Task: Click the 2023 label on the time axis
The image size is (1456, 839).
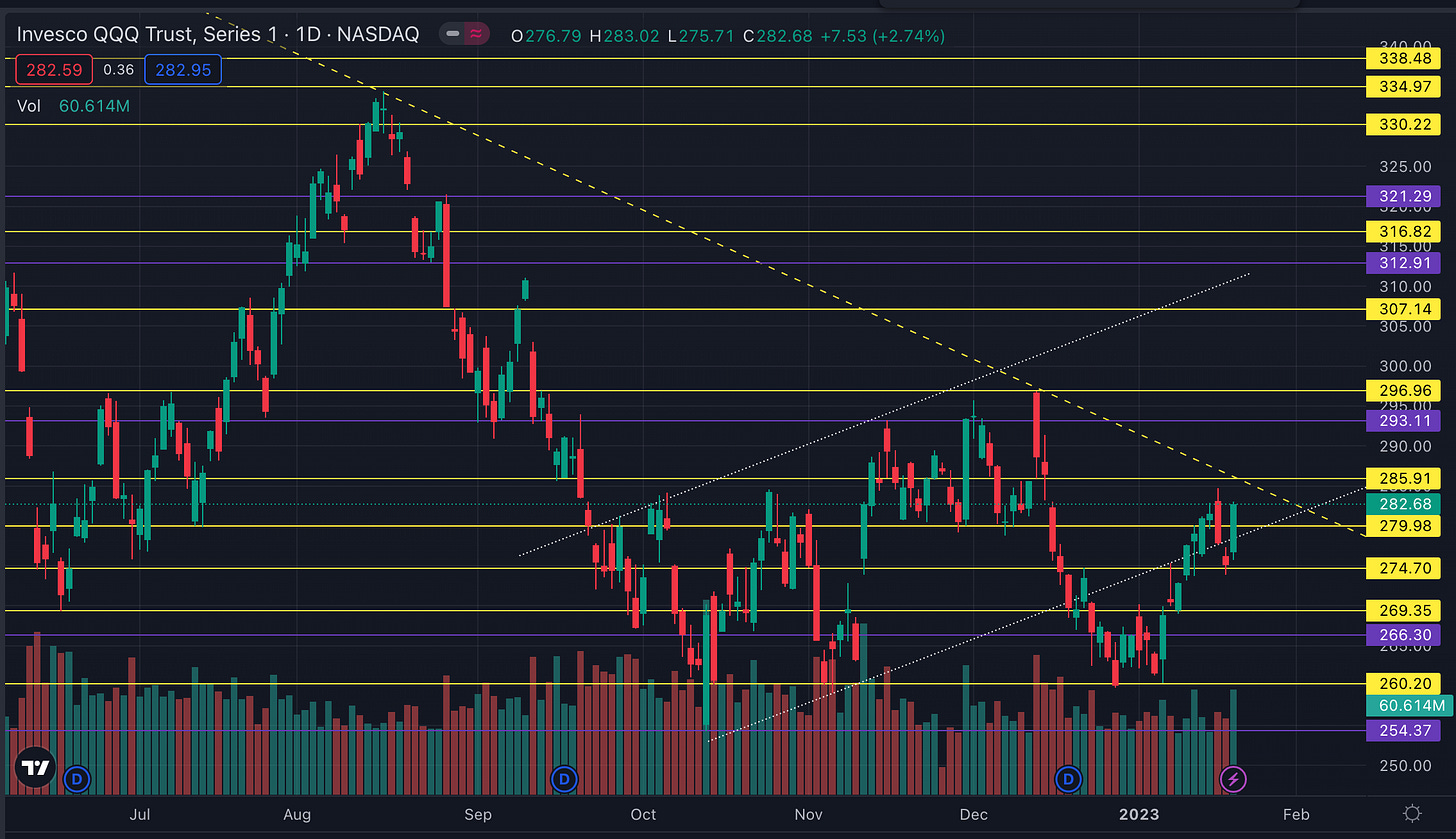Action: (1140, 814)
